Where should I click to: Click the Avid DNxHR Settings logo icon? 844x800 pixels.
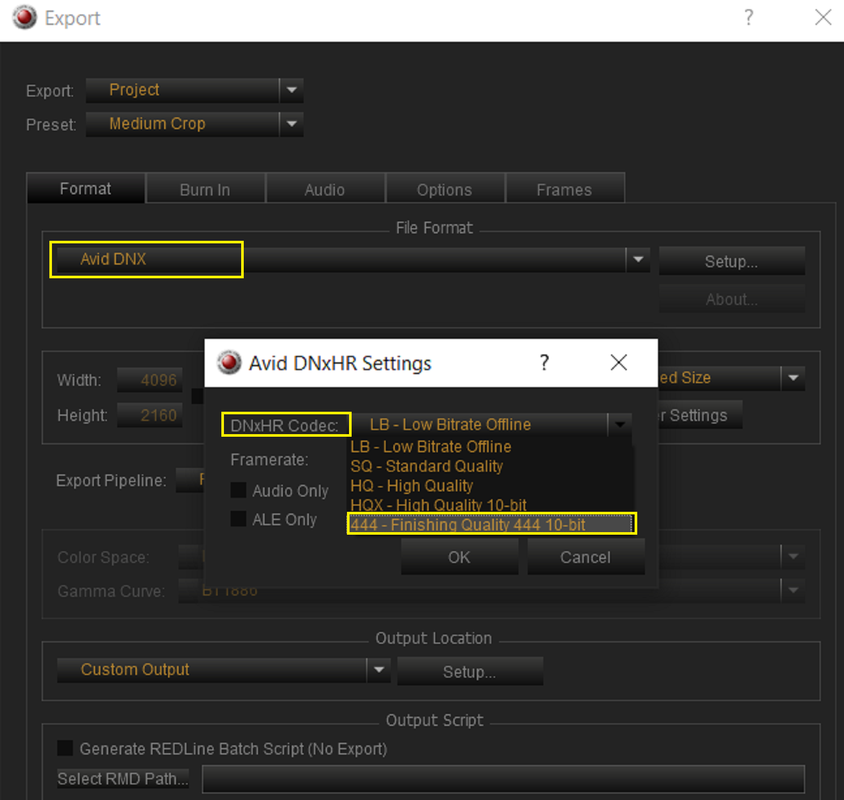pyautogui.click(x=229, y=362)
